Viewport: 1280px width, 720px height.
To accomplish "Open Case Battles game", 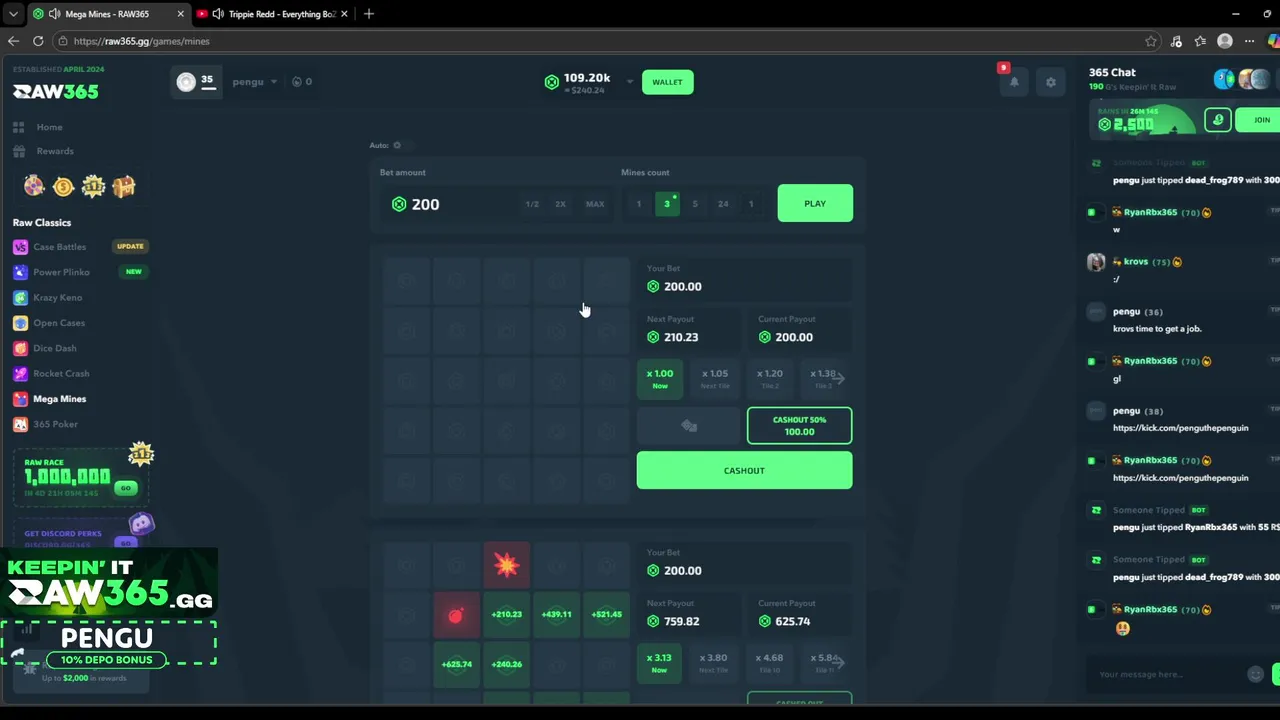I will coord(59,247).
